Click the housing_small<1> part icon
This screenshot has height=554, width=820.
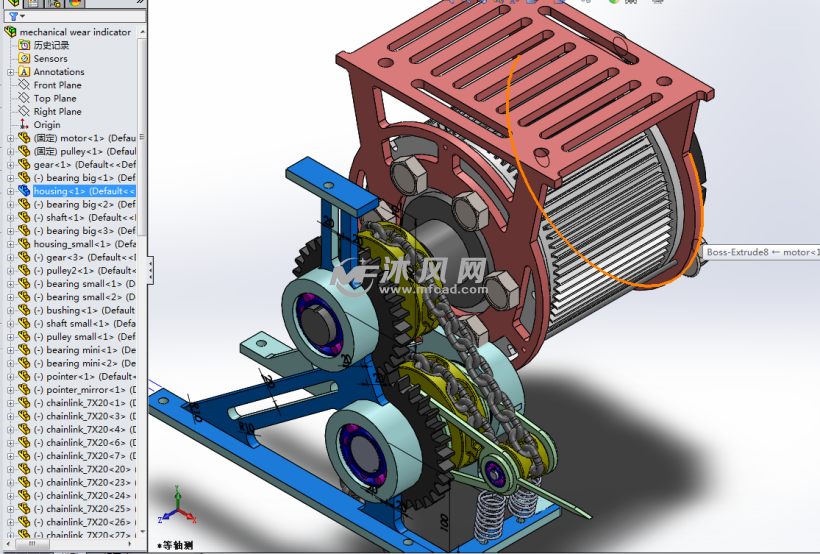point(24,244)
